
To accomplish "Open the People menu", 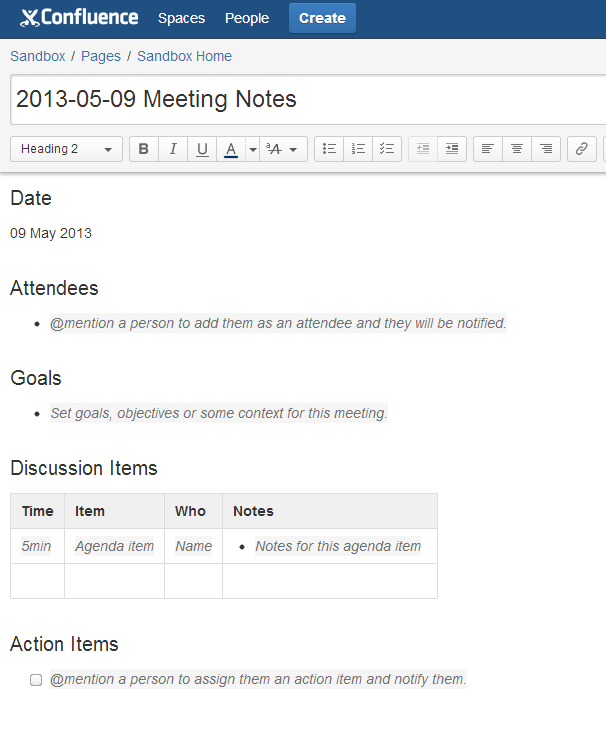I will coord(247,18).
